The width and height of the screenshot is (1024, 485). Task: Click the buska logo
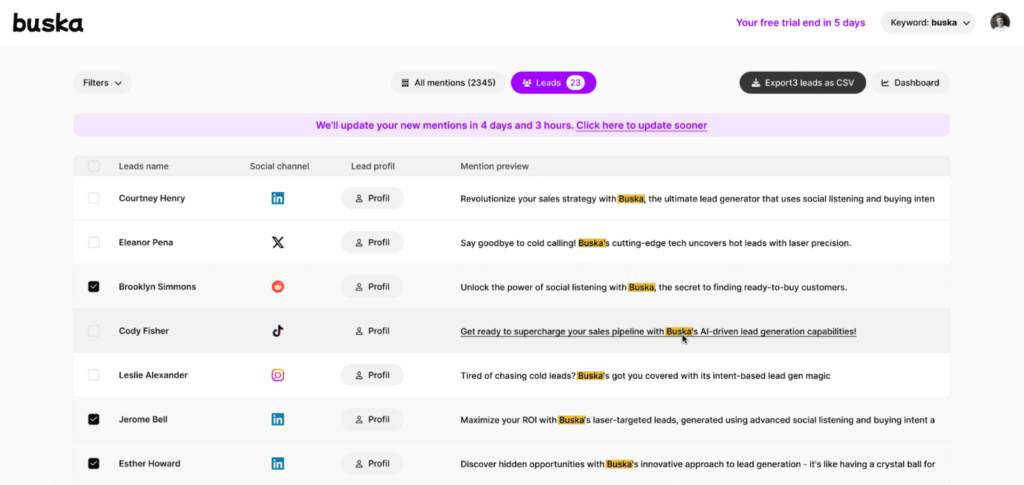tap(48, 23)
